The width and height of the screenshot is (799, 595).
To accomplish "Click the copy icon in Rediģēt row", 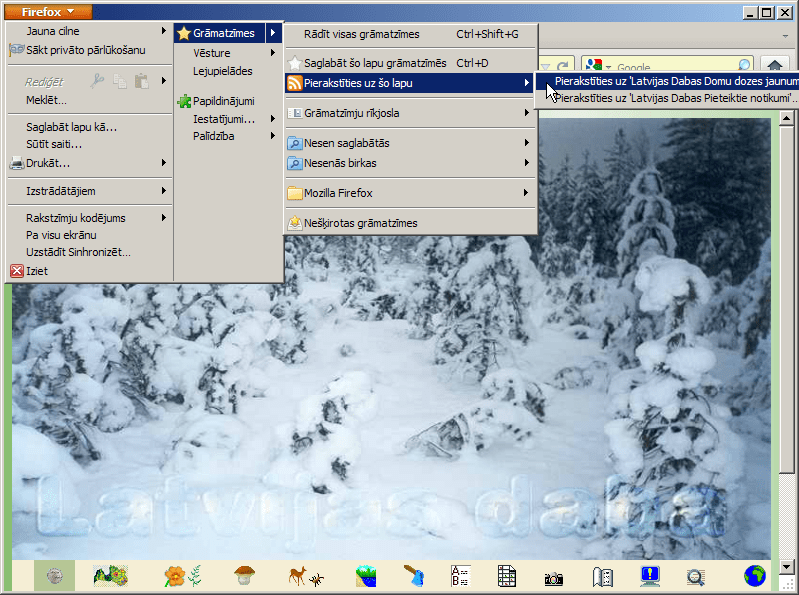I will pos(120,81).
